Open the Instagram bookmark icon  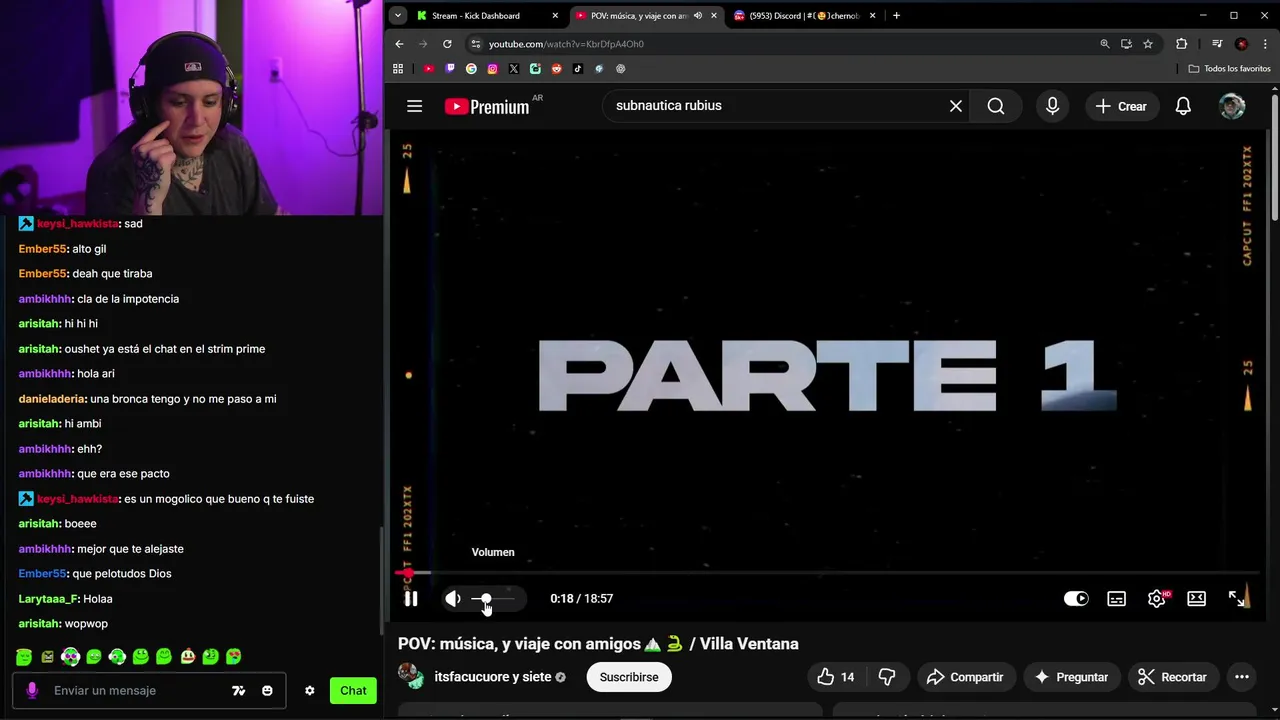[x=493, y=69]
